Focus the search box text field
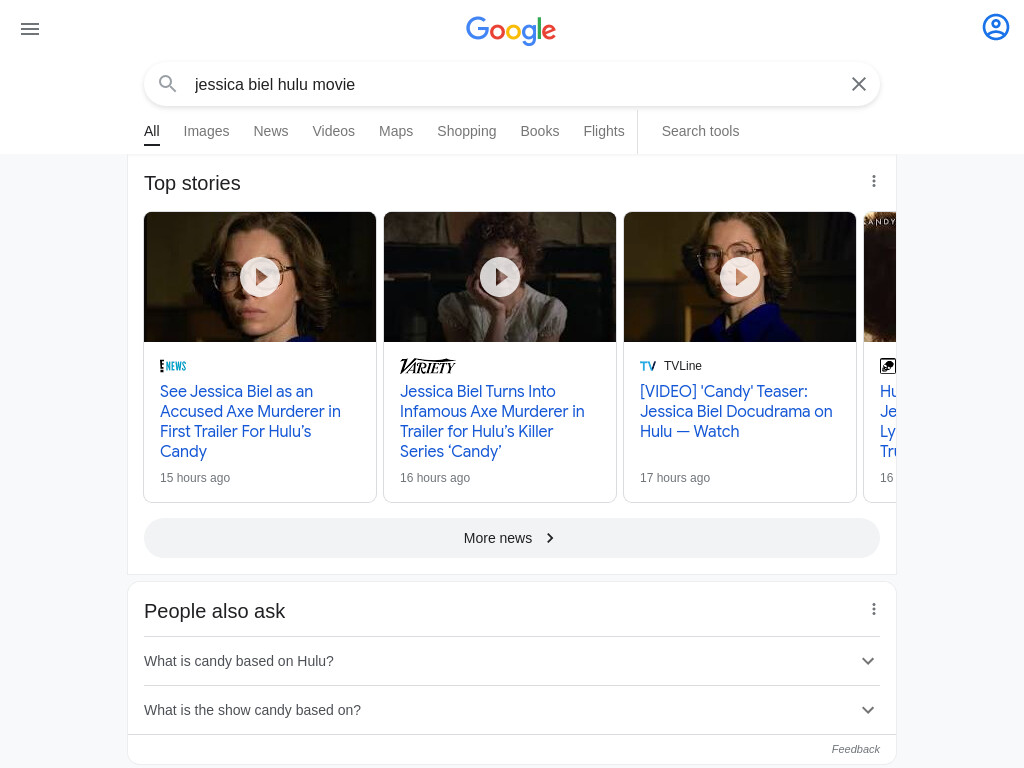The image size is (1024, 768). [x=512, y=84]
